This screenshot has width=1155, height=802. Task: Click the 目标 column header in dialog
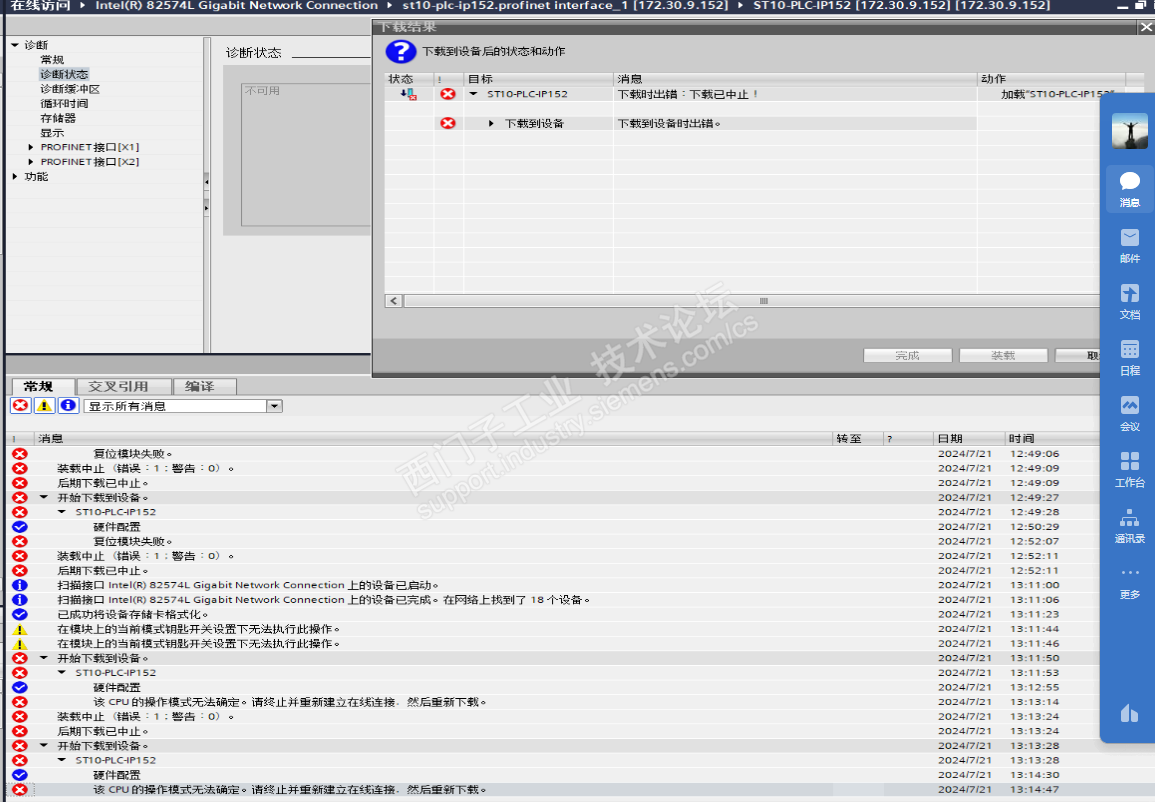tap(539, 79)
